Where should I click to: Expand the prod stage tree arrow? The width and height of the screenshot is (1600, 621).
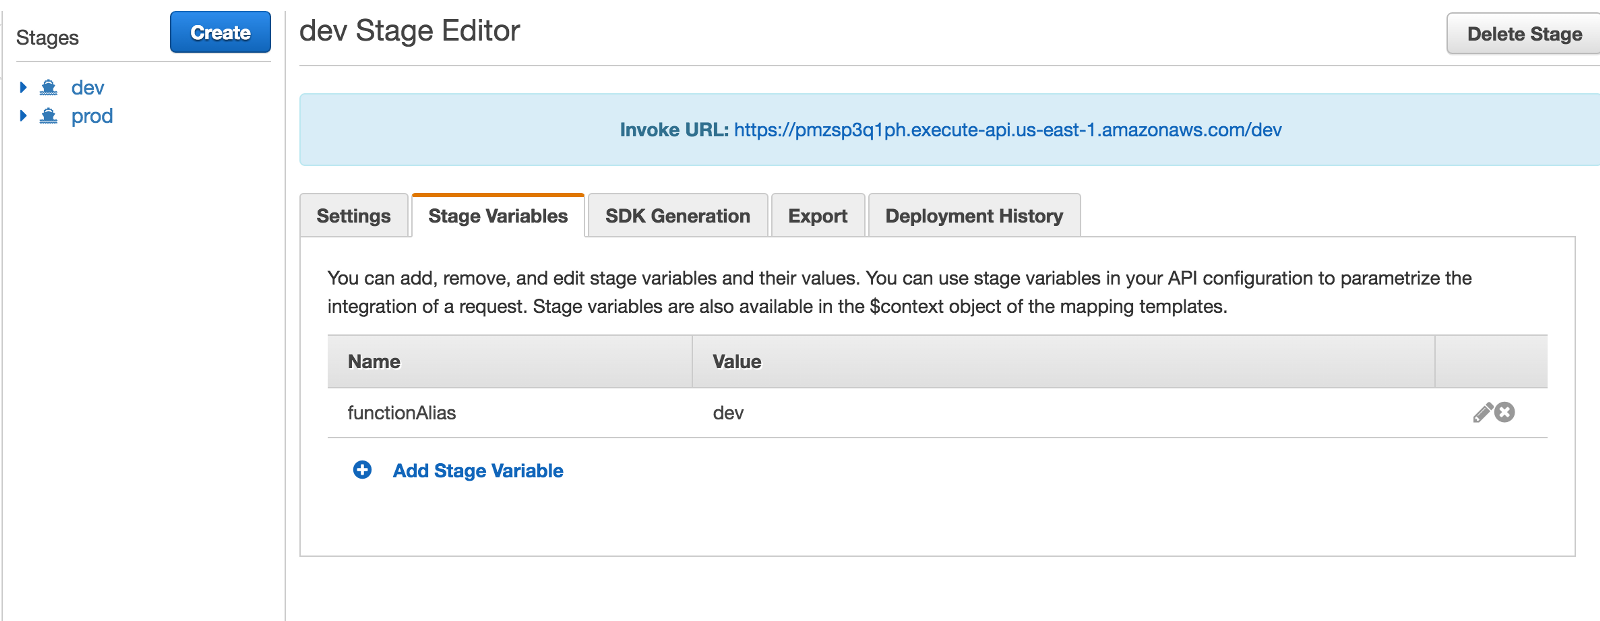pos(23,116)
